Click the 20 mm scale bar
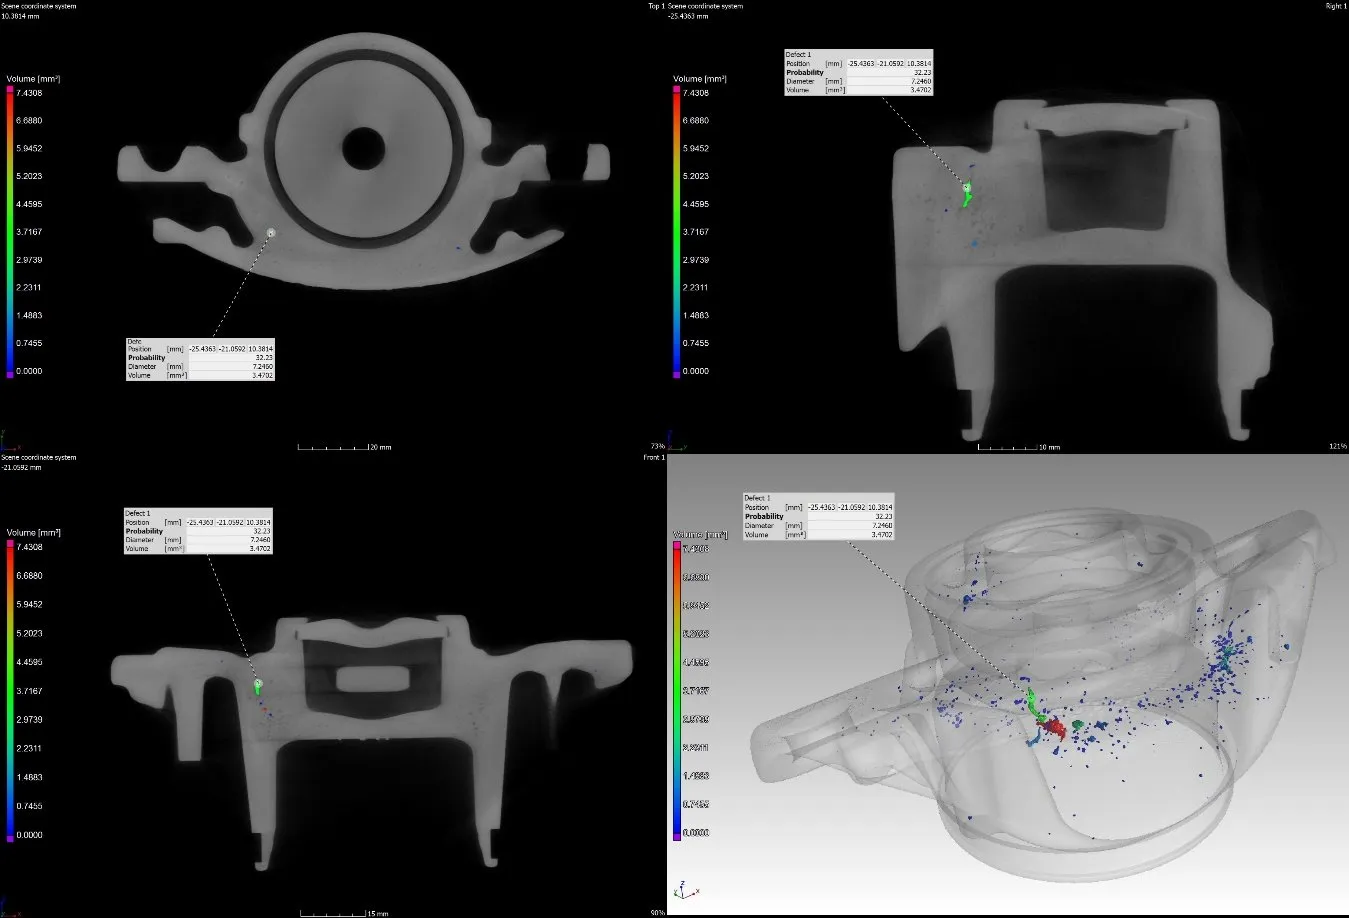1349x918 pixels. coord(345,447)
